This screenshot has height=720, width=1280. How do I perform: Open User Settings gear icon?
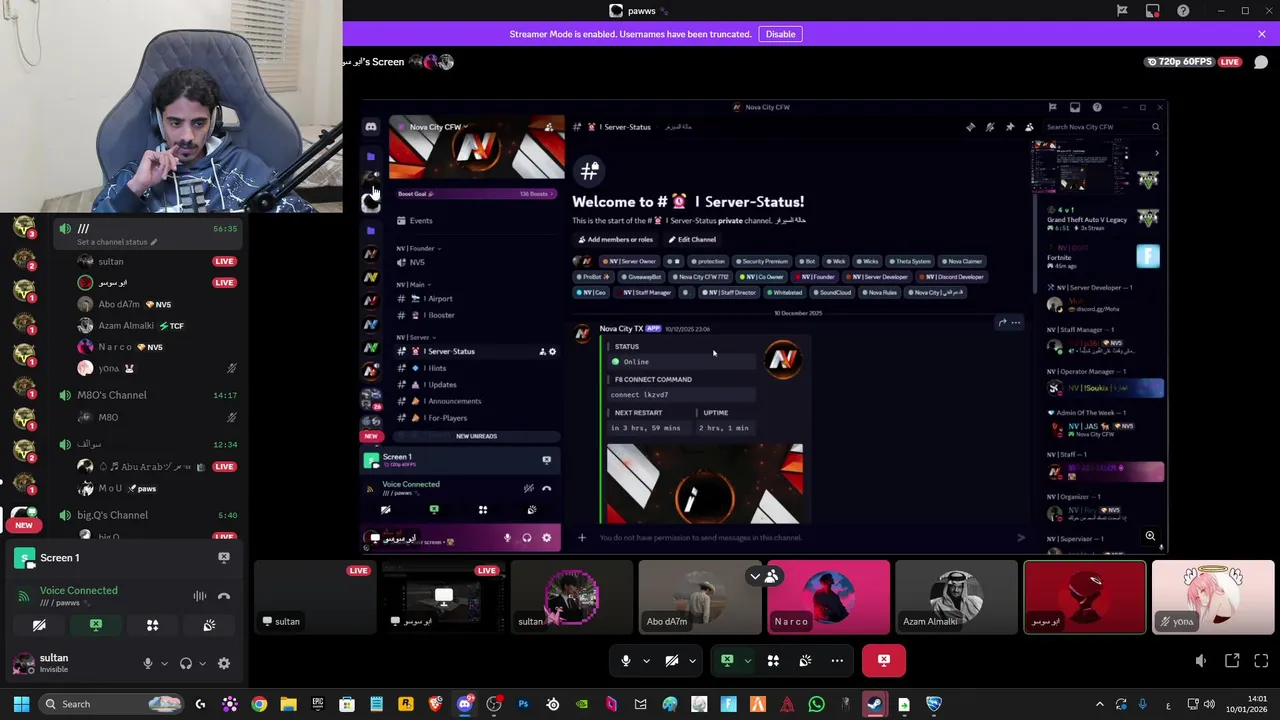pyautogui.click(x=224, y=663)
